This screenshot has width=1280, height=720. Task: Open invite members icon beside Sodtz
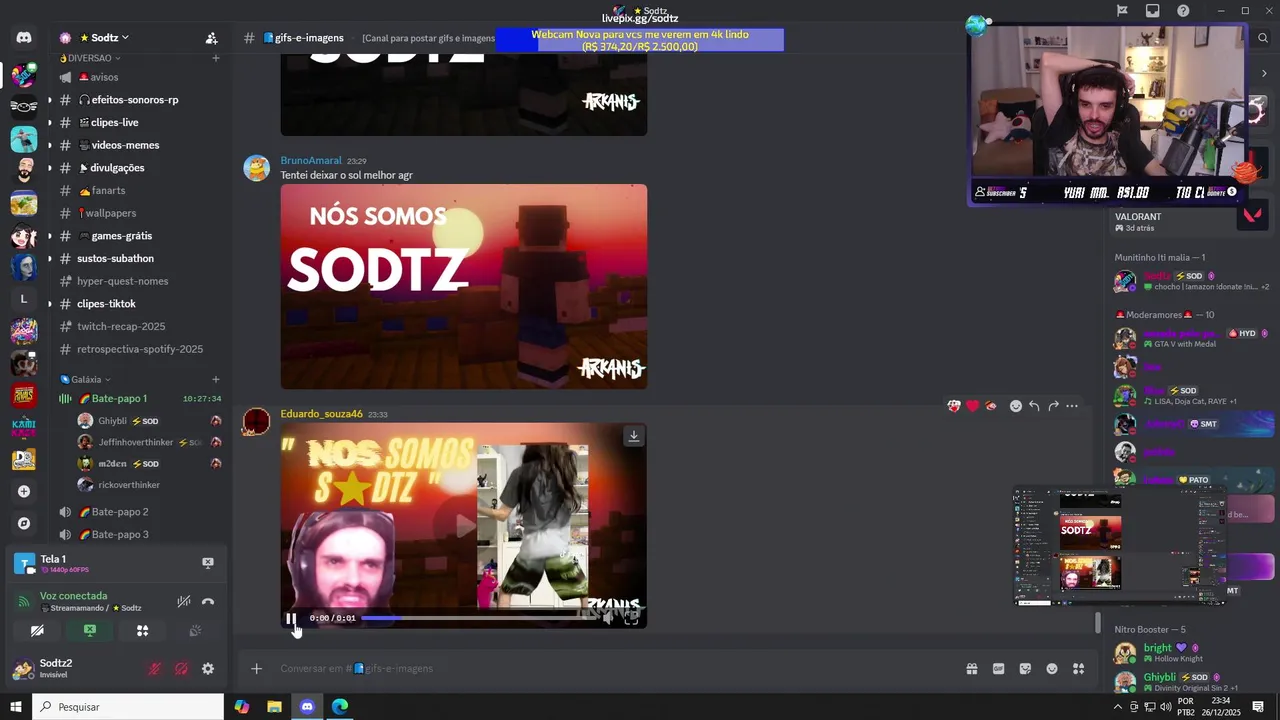tap(211, 38)
